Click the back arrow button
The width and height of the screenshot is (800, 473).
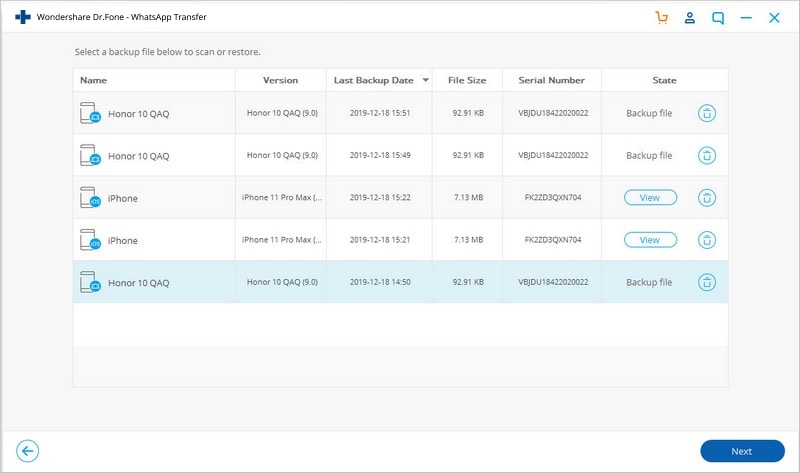pyautogui.click(x=28, y=451)
